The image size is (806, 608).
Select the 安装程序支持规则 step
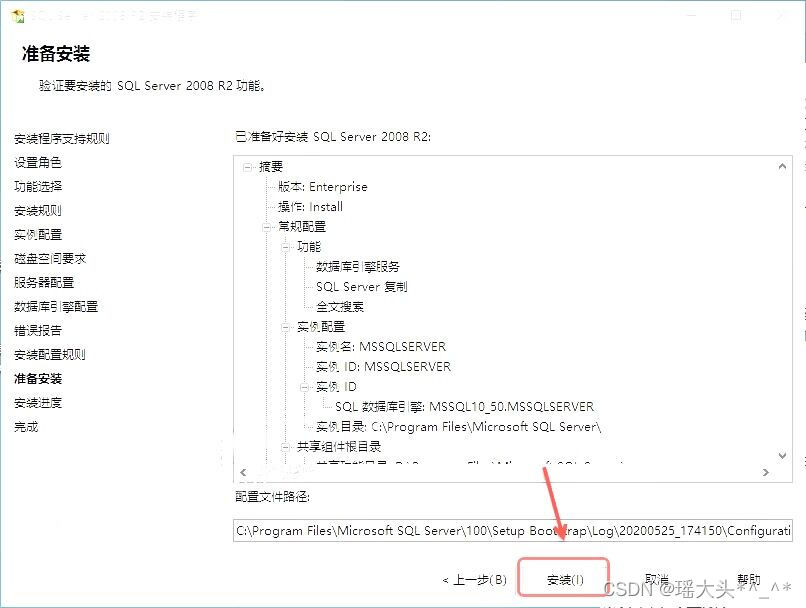62,138
